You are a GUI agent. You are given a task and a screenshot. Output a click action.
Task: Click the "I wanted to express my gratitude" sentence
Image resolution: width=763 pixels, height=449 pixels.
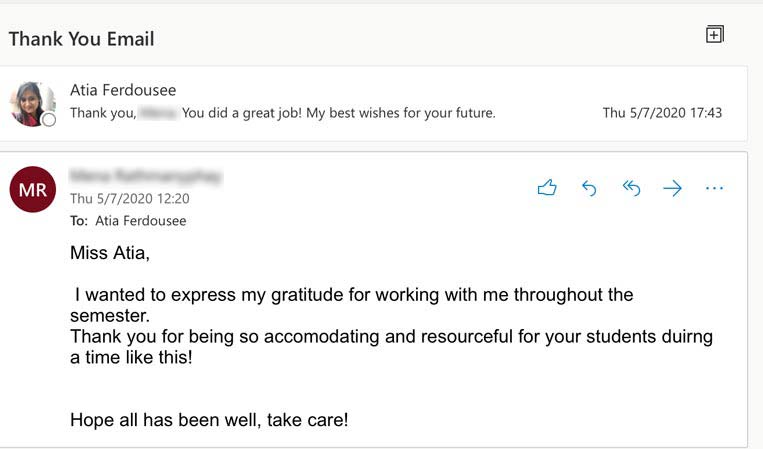(x=354, y=295)
